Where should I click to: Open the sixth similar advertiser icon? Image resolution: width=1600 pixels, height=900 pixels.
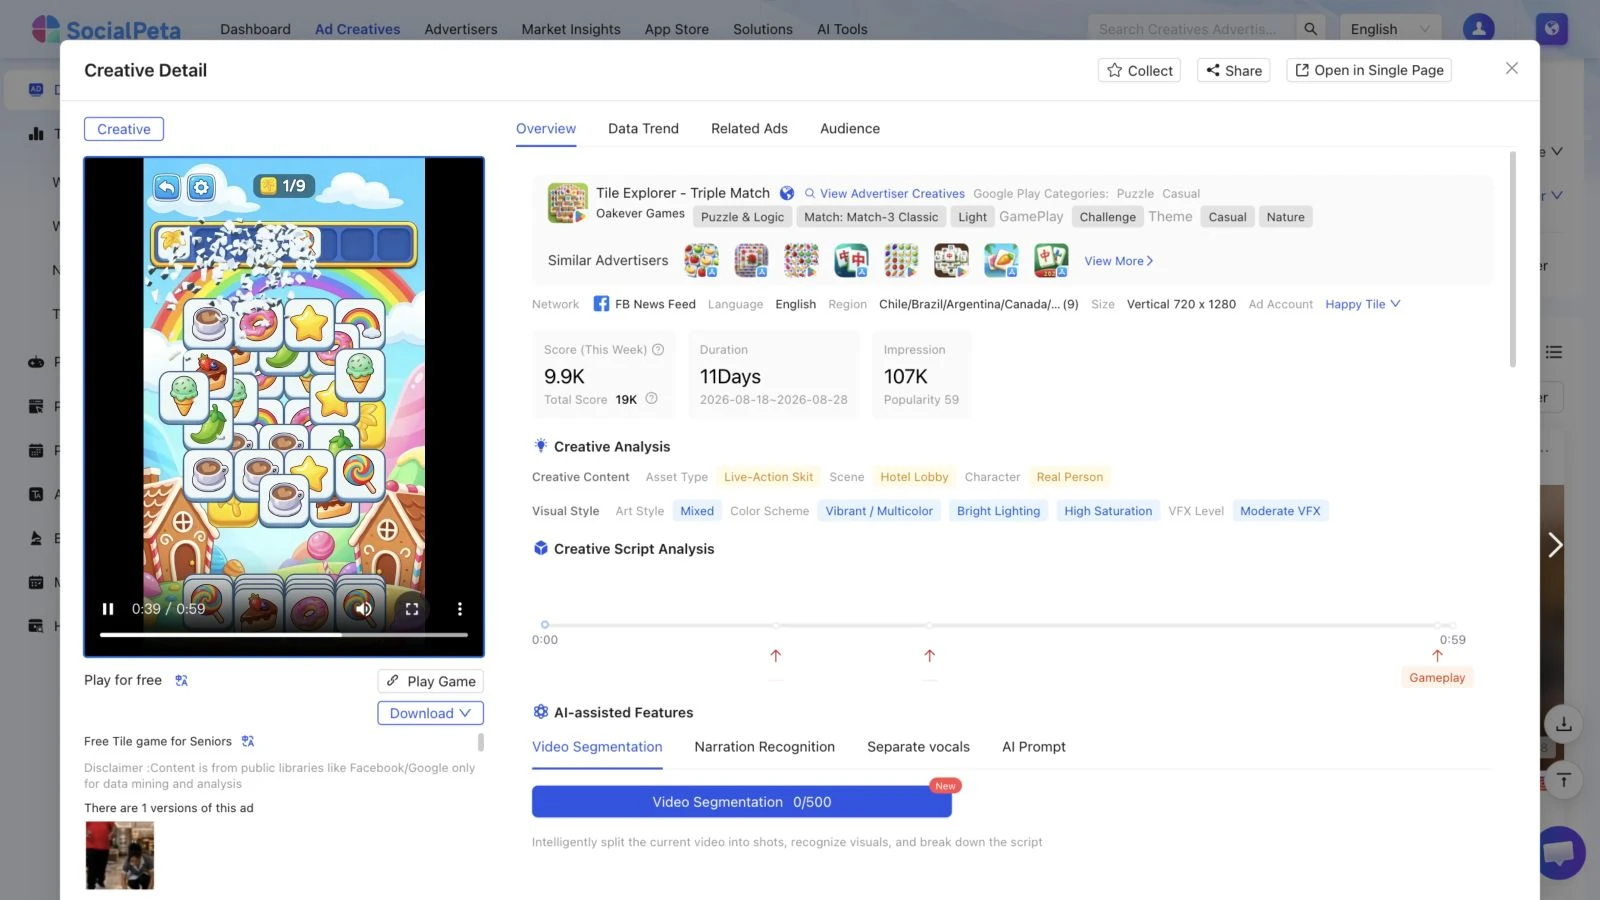(951, 260)
